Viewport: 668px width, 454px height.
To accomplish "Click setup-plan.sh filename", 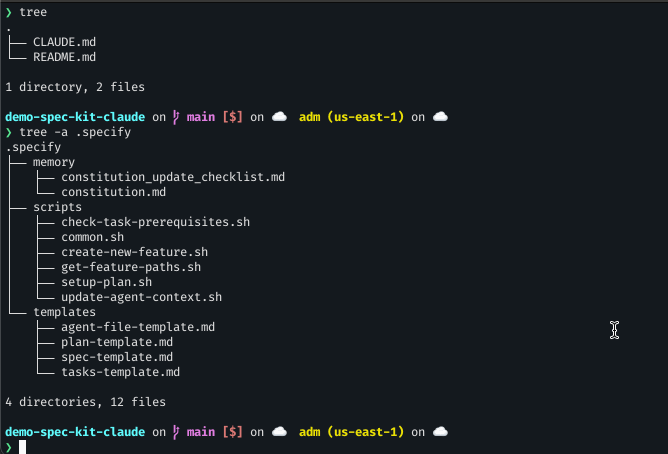I will [107, 282].
